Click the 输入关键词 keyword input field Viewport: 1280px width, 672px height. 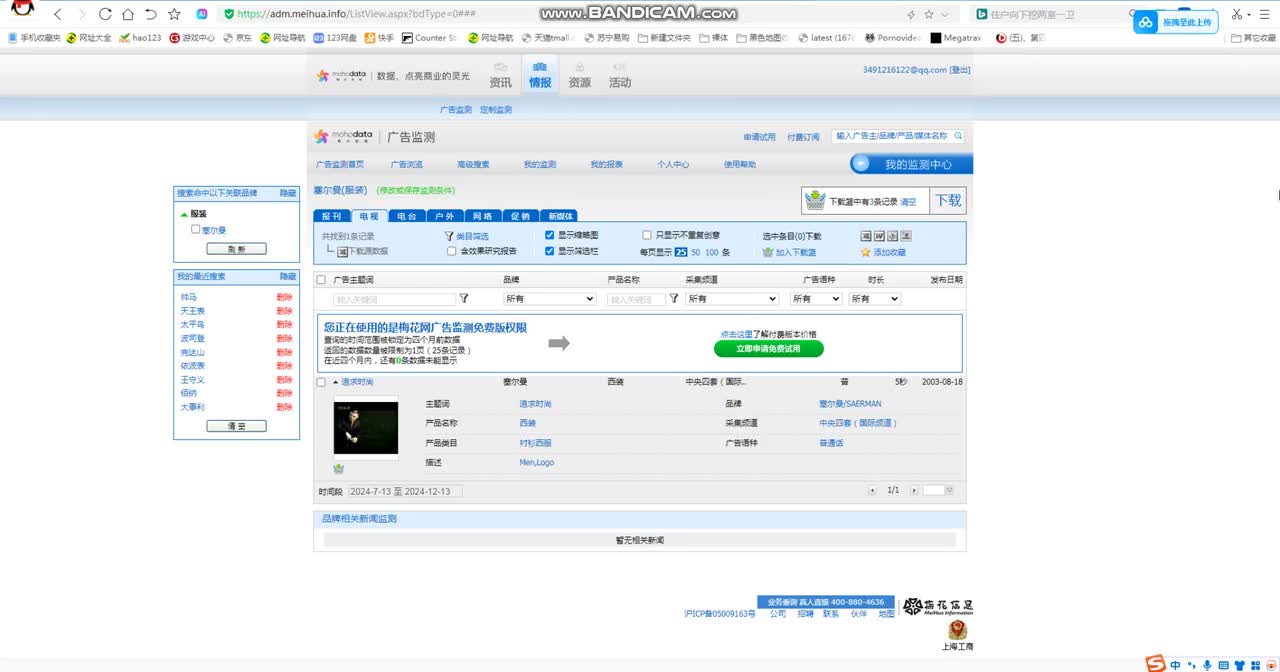coord(394,299)
